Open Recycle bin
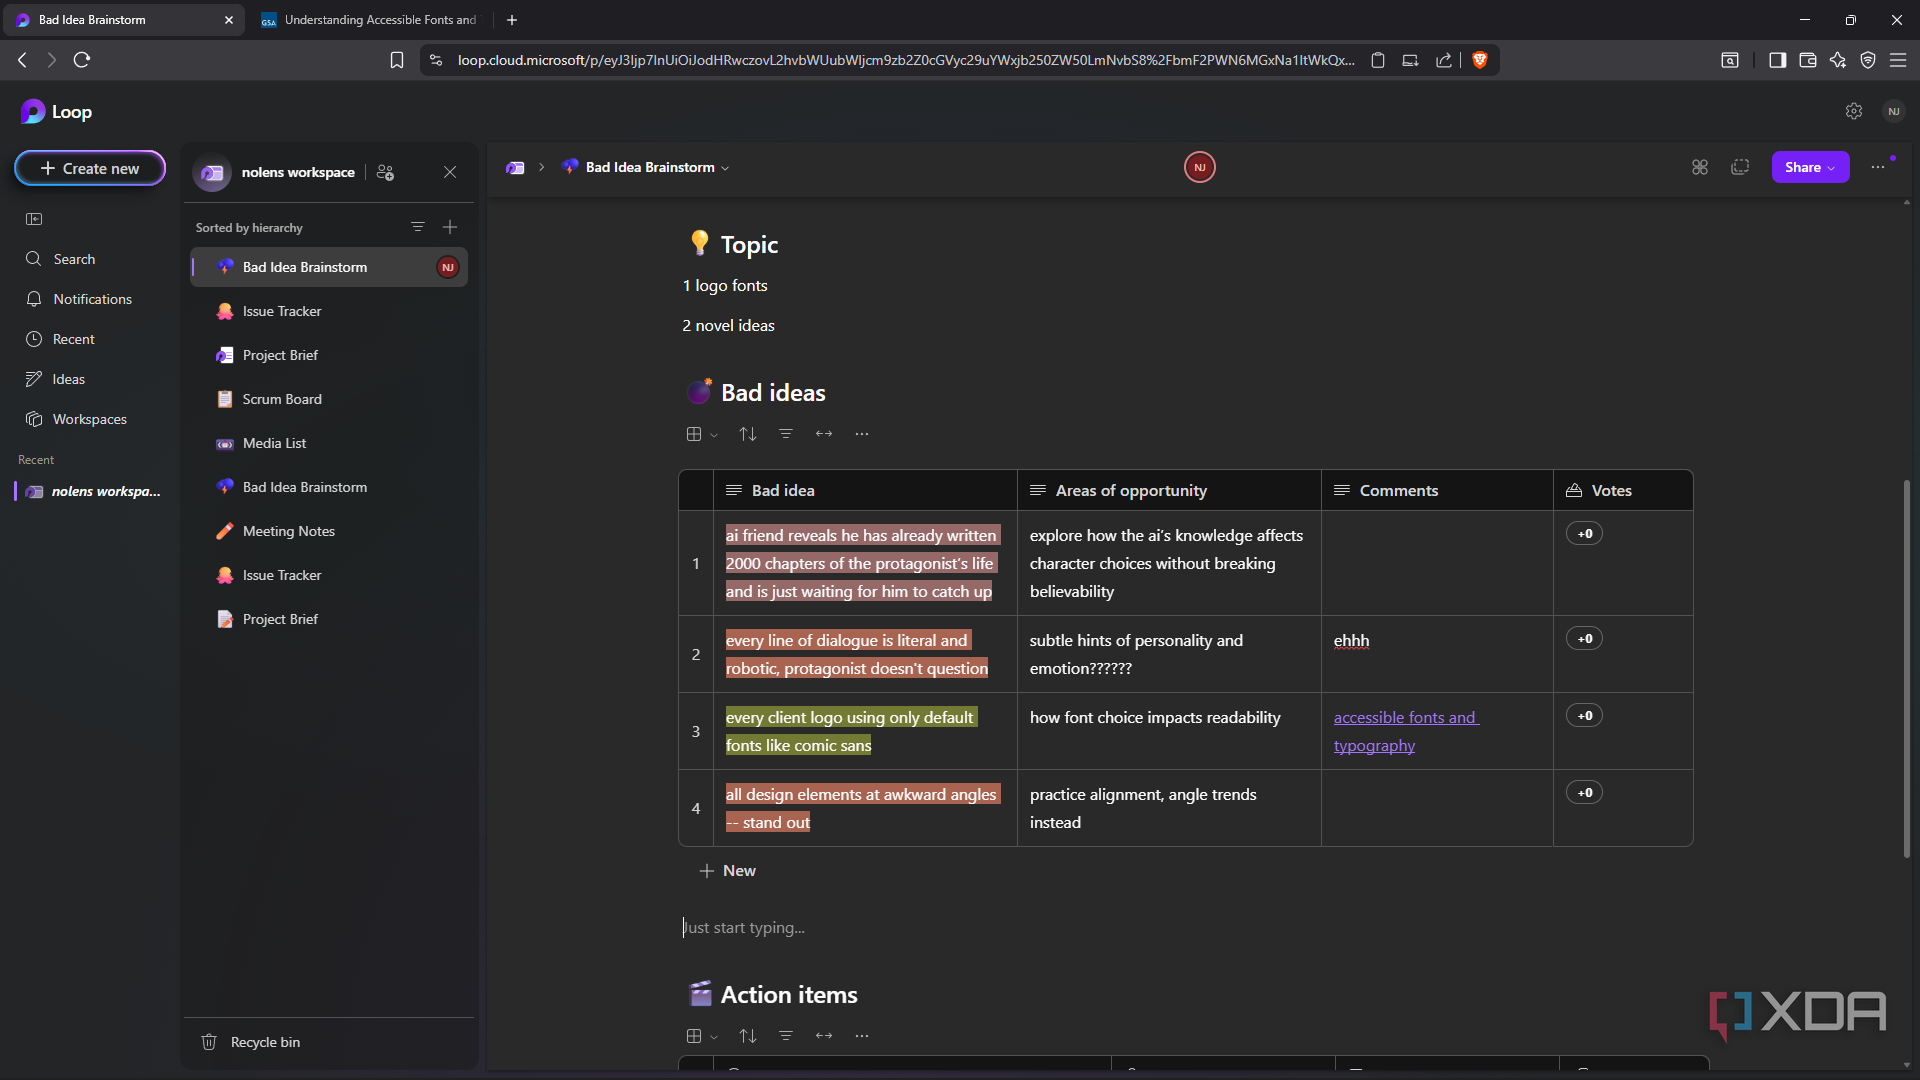The width and height of the screenshot is (1920, 1080). (250, 1042)
